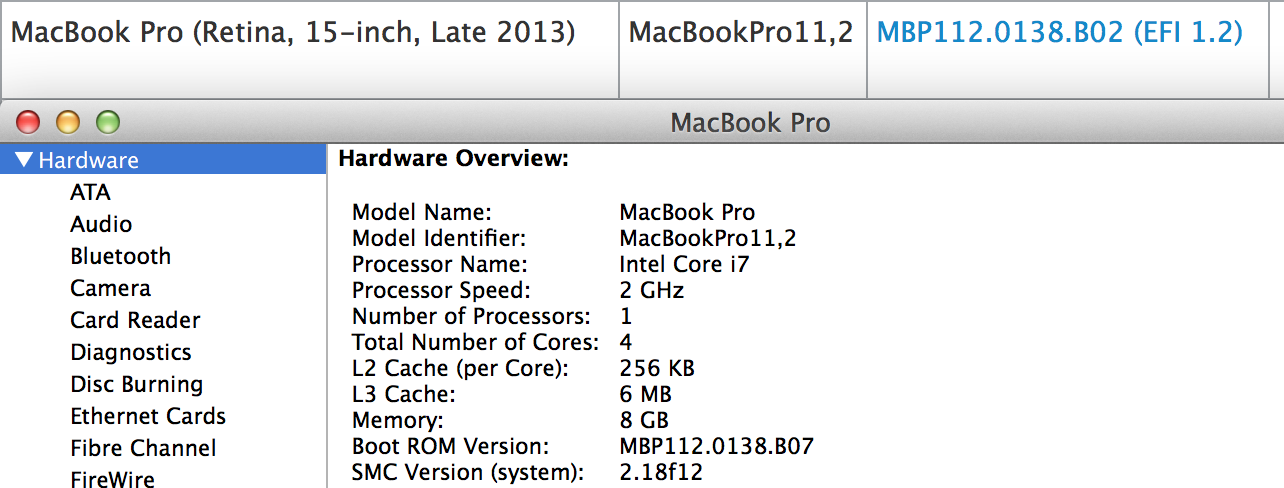Select Diagnostics in the sidebar

pyautogui.click(x=130, y=352)
